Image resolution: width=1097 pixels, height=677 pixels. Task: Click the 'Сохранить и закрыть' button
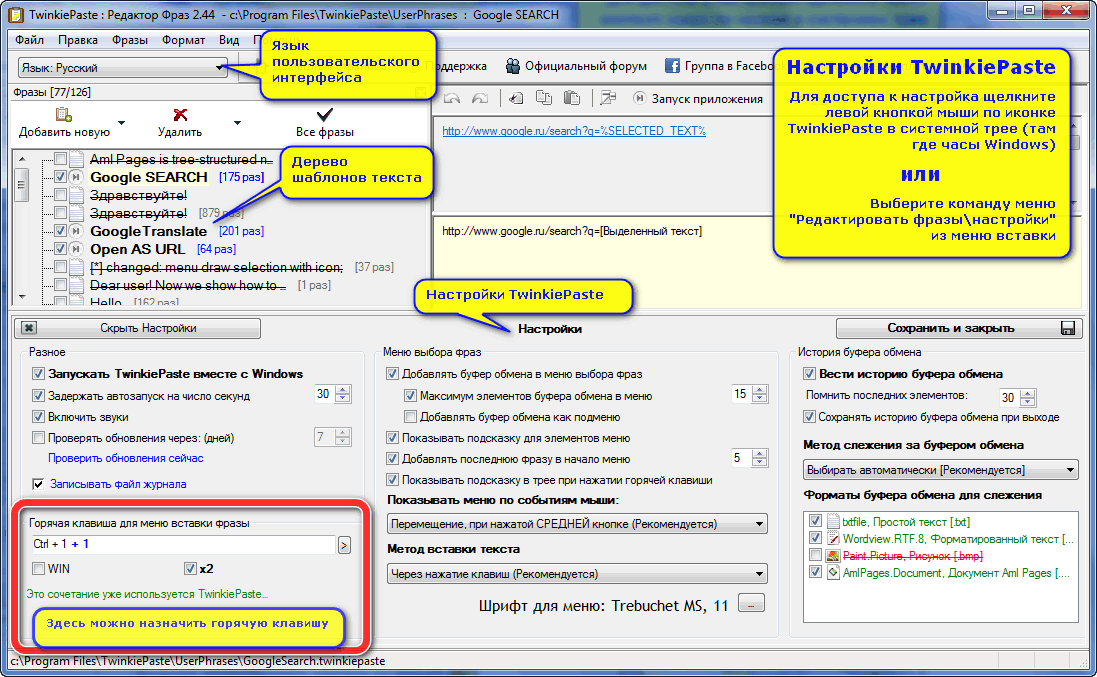point(958,328)
